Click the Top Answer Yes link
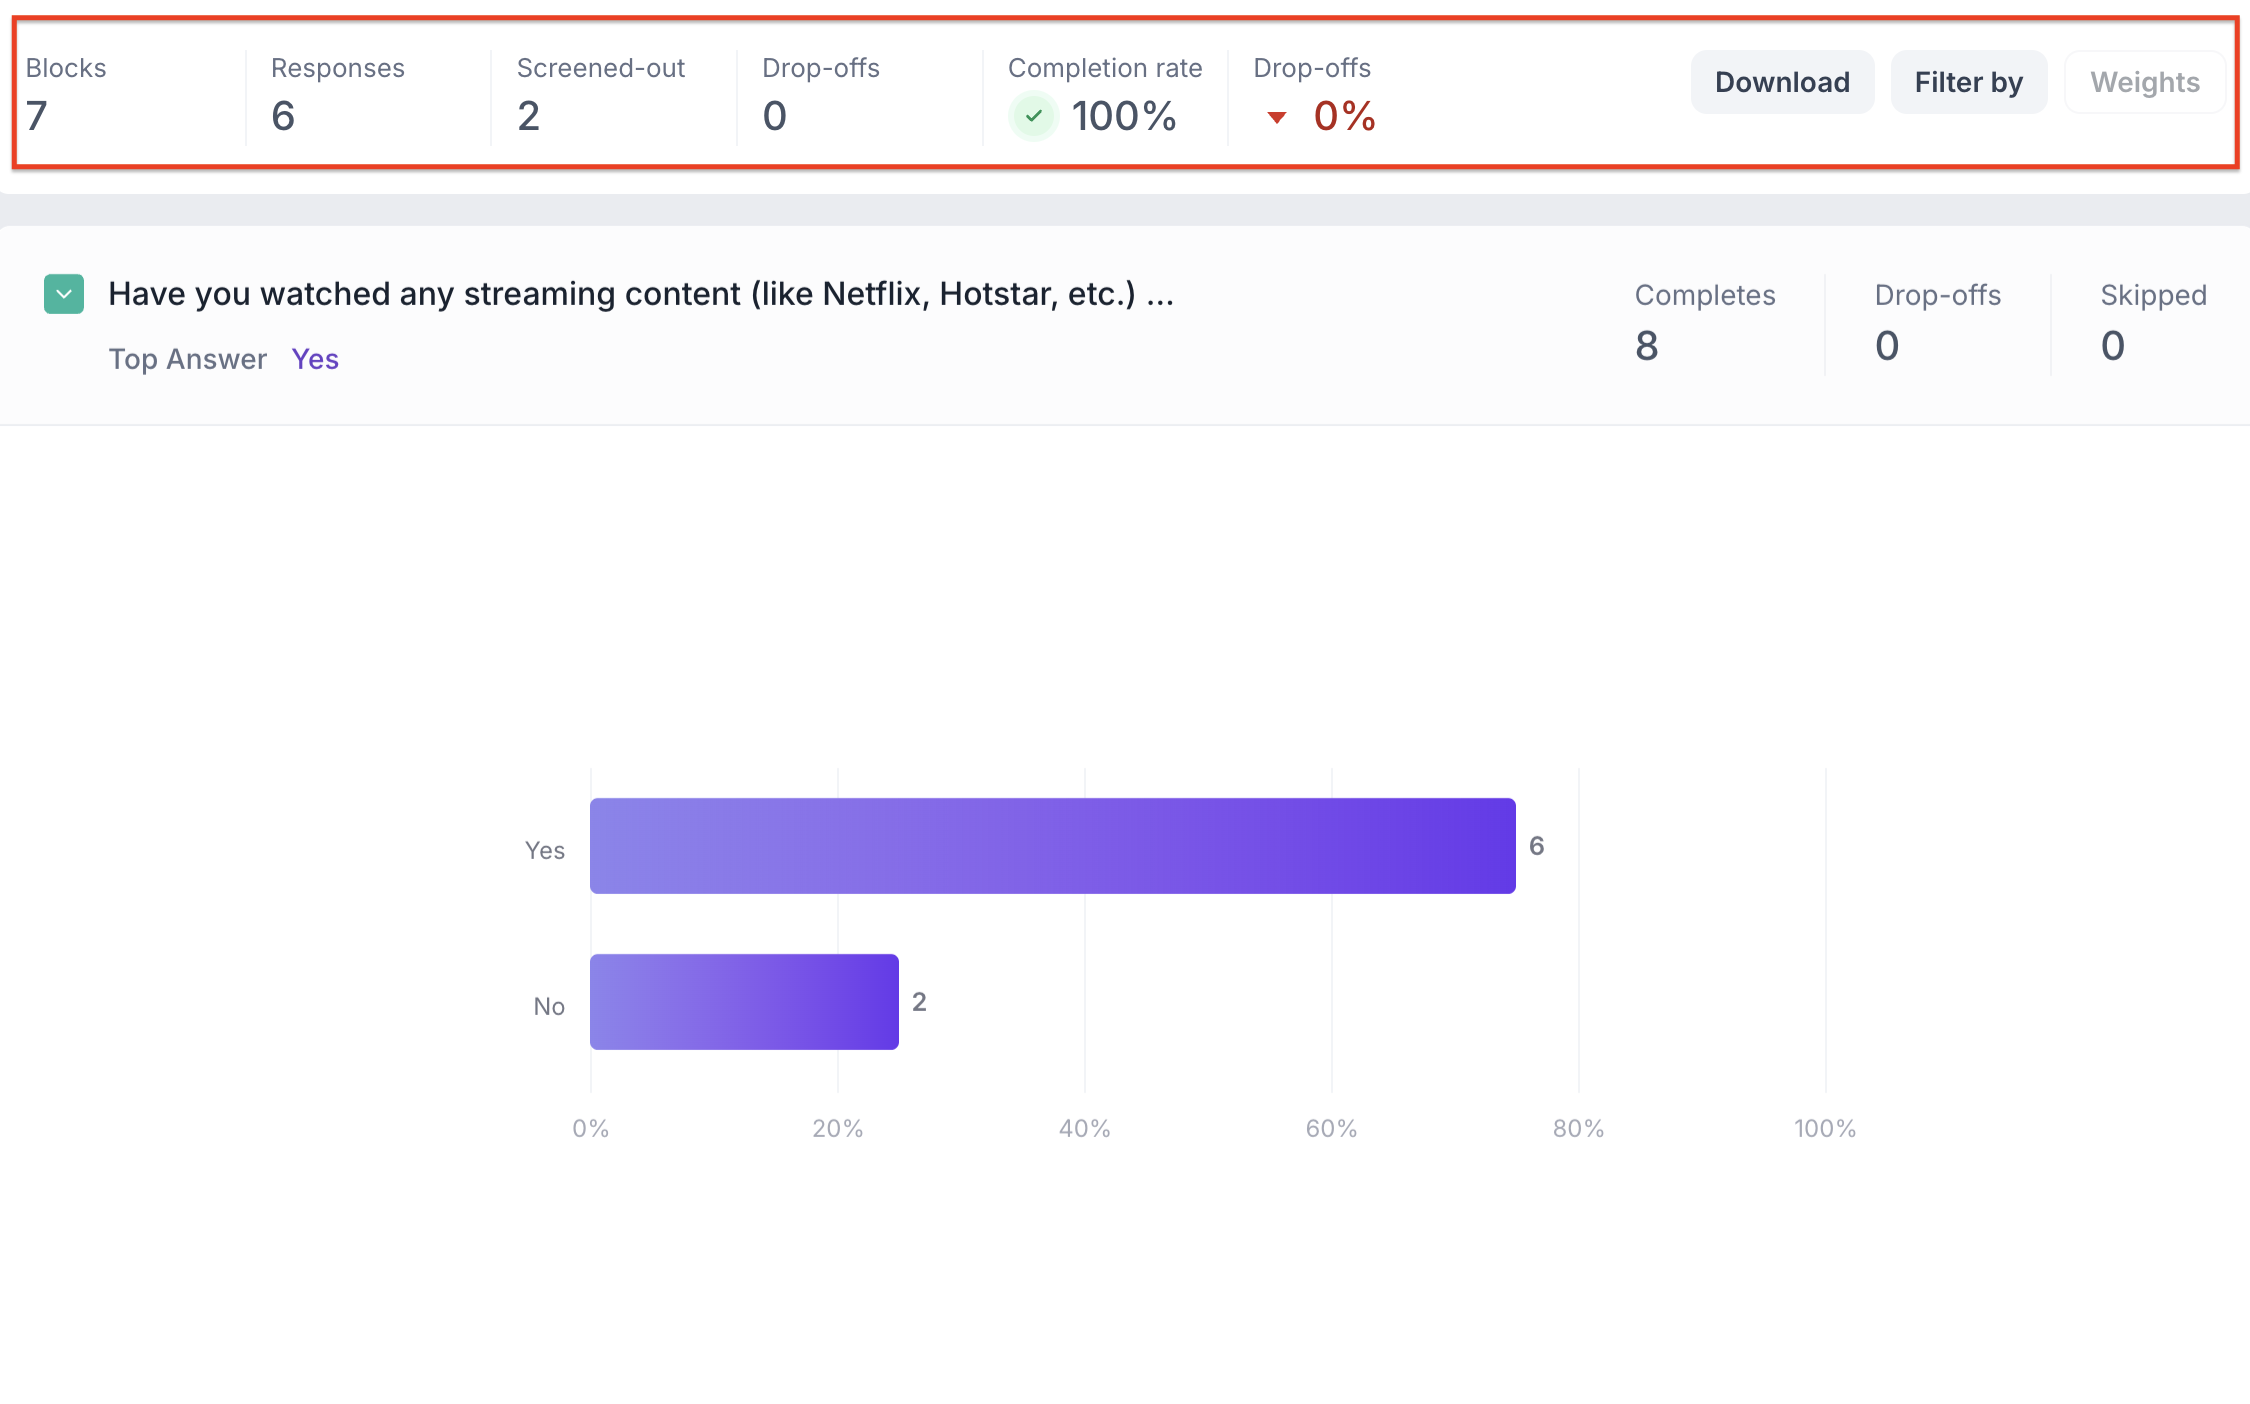Image resolution: width=2250 pixels, height=1404 pixels. coord(315,359)
